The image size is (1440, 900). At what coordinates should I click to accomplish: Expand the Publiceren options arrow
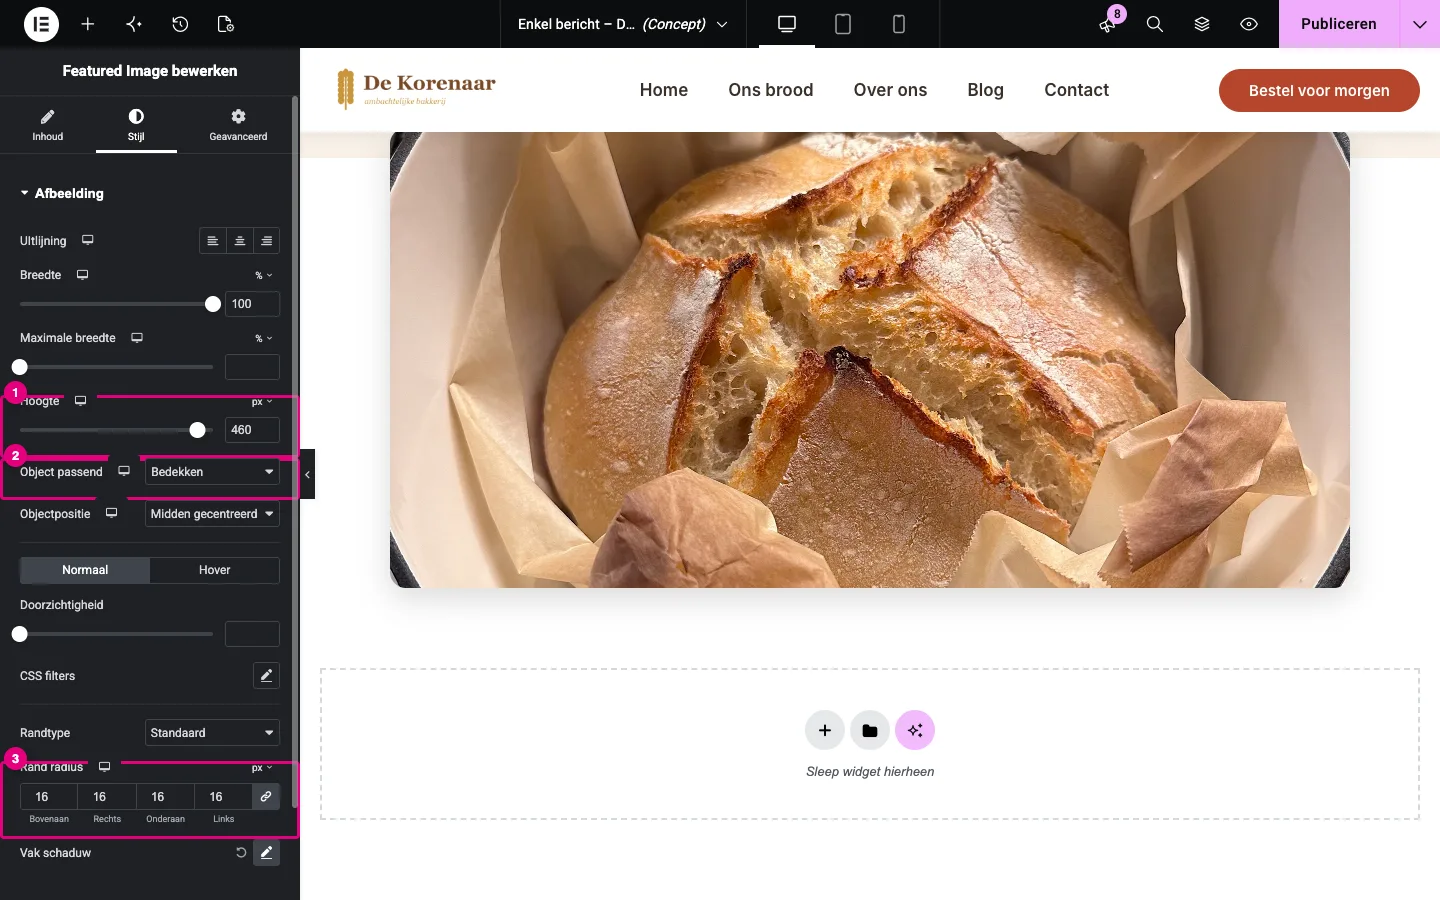pos(1420,24)
